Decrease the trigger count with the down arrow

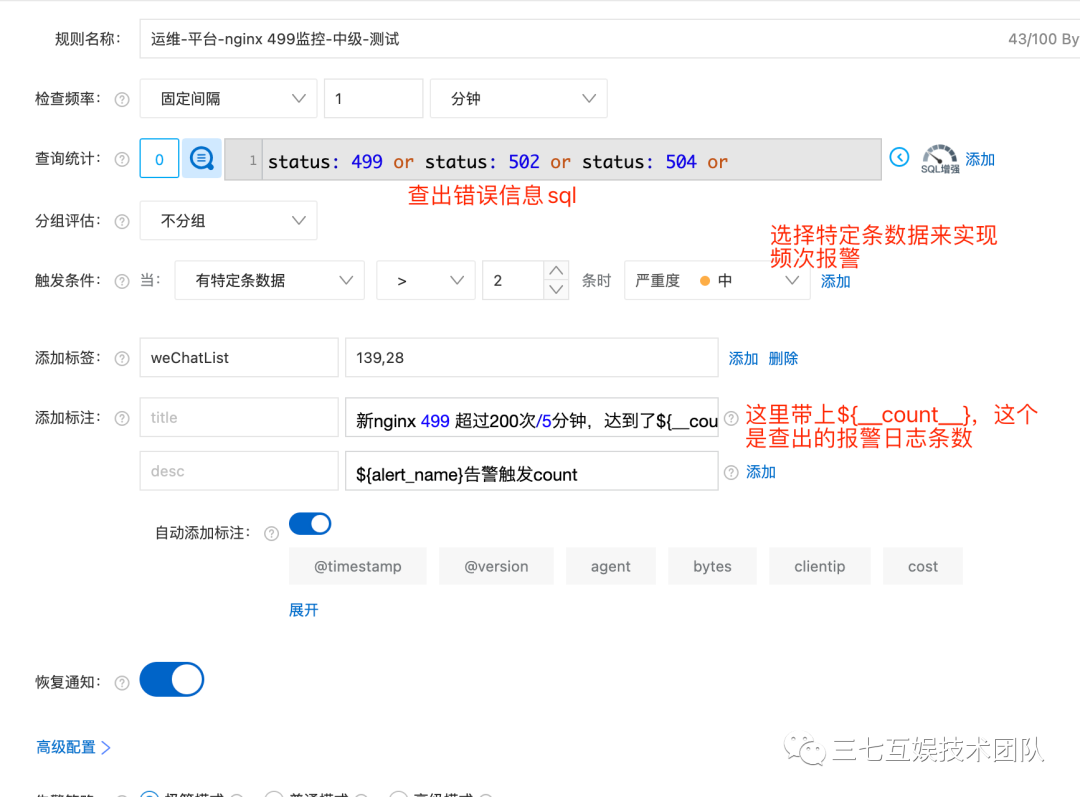click(557, 290)
